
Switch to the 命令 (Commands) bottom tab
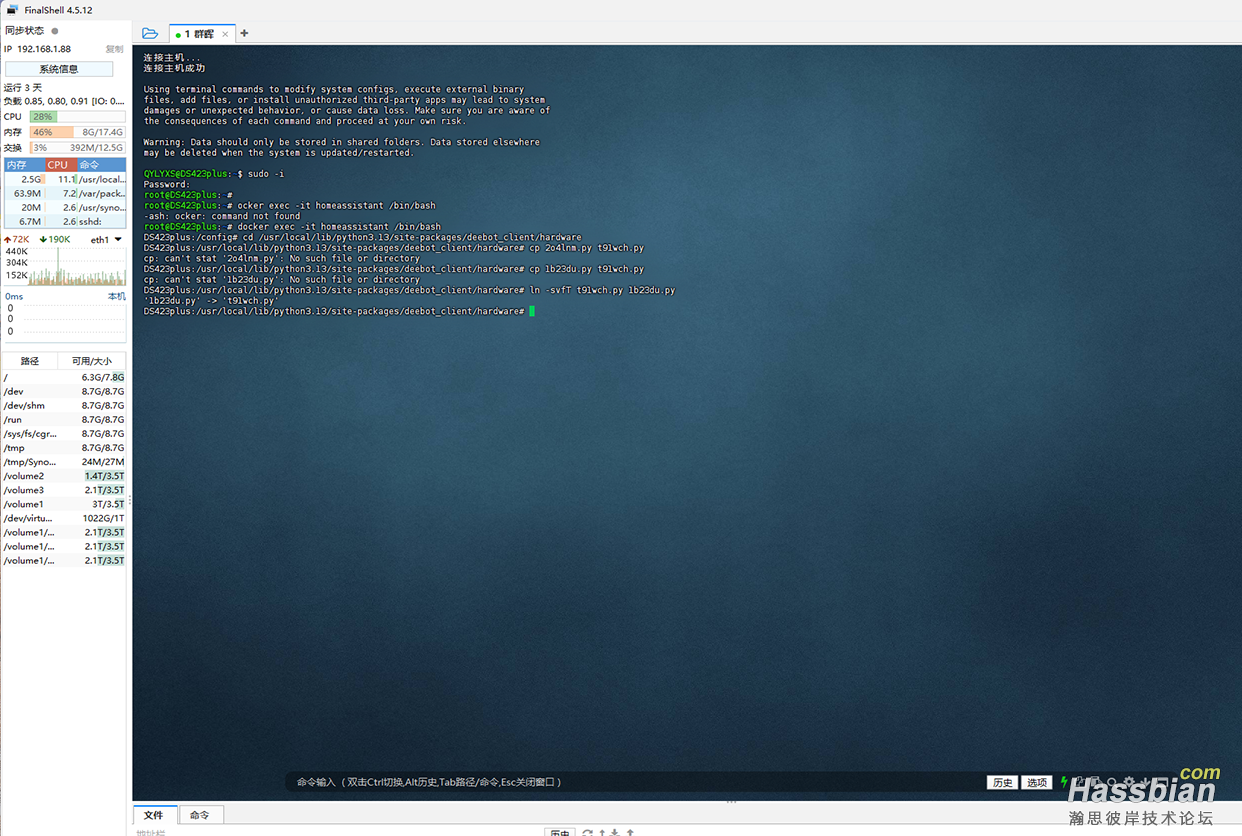[200, 815]
